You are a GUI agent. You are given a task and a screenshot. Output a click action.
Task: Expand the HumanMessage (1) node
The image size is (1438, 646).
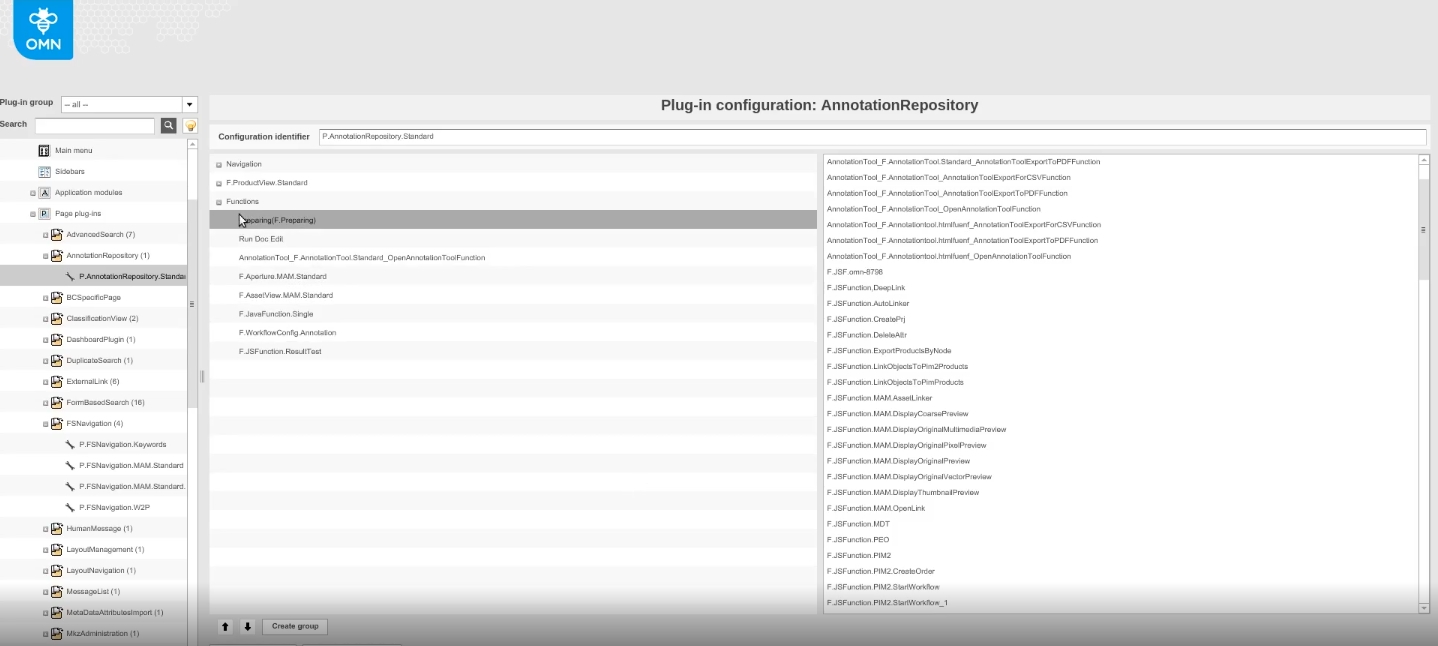(x=46, y=529)
